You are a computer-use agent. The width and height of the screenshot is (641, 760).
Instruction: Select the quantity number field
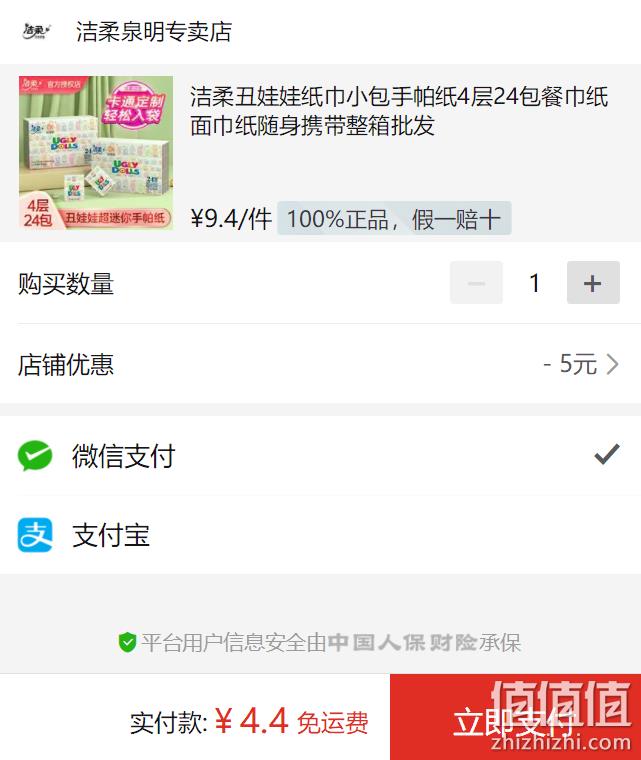tap(535, 283)
